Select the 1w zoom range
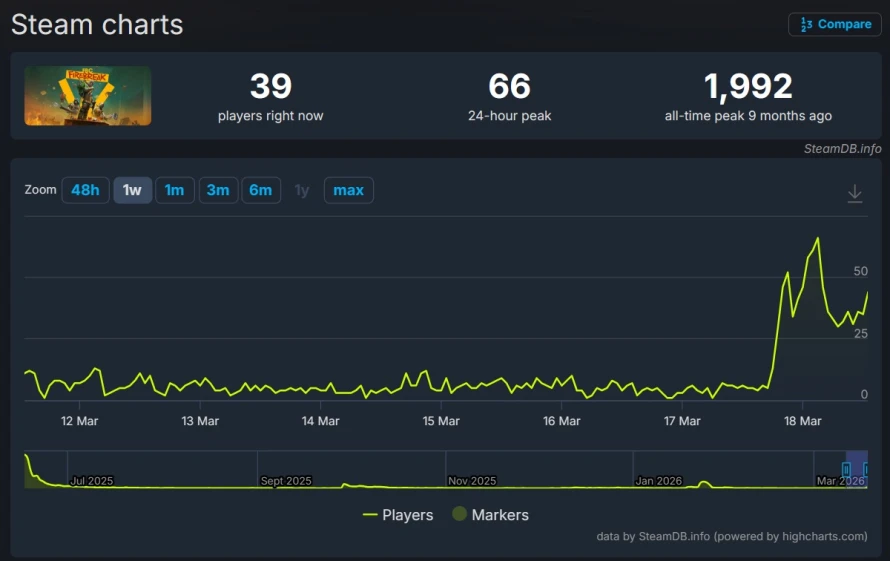 [132, 190]
